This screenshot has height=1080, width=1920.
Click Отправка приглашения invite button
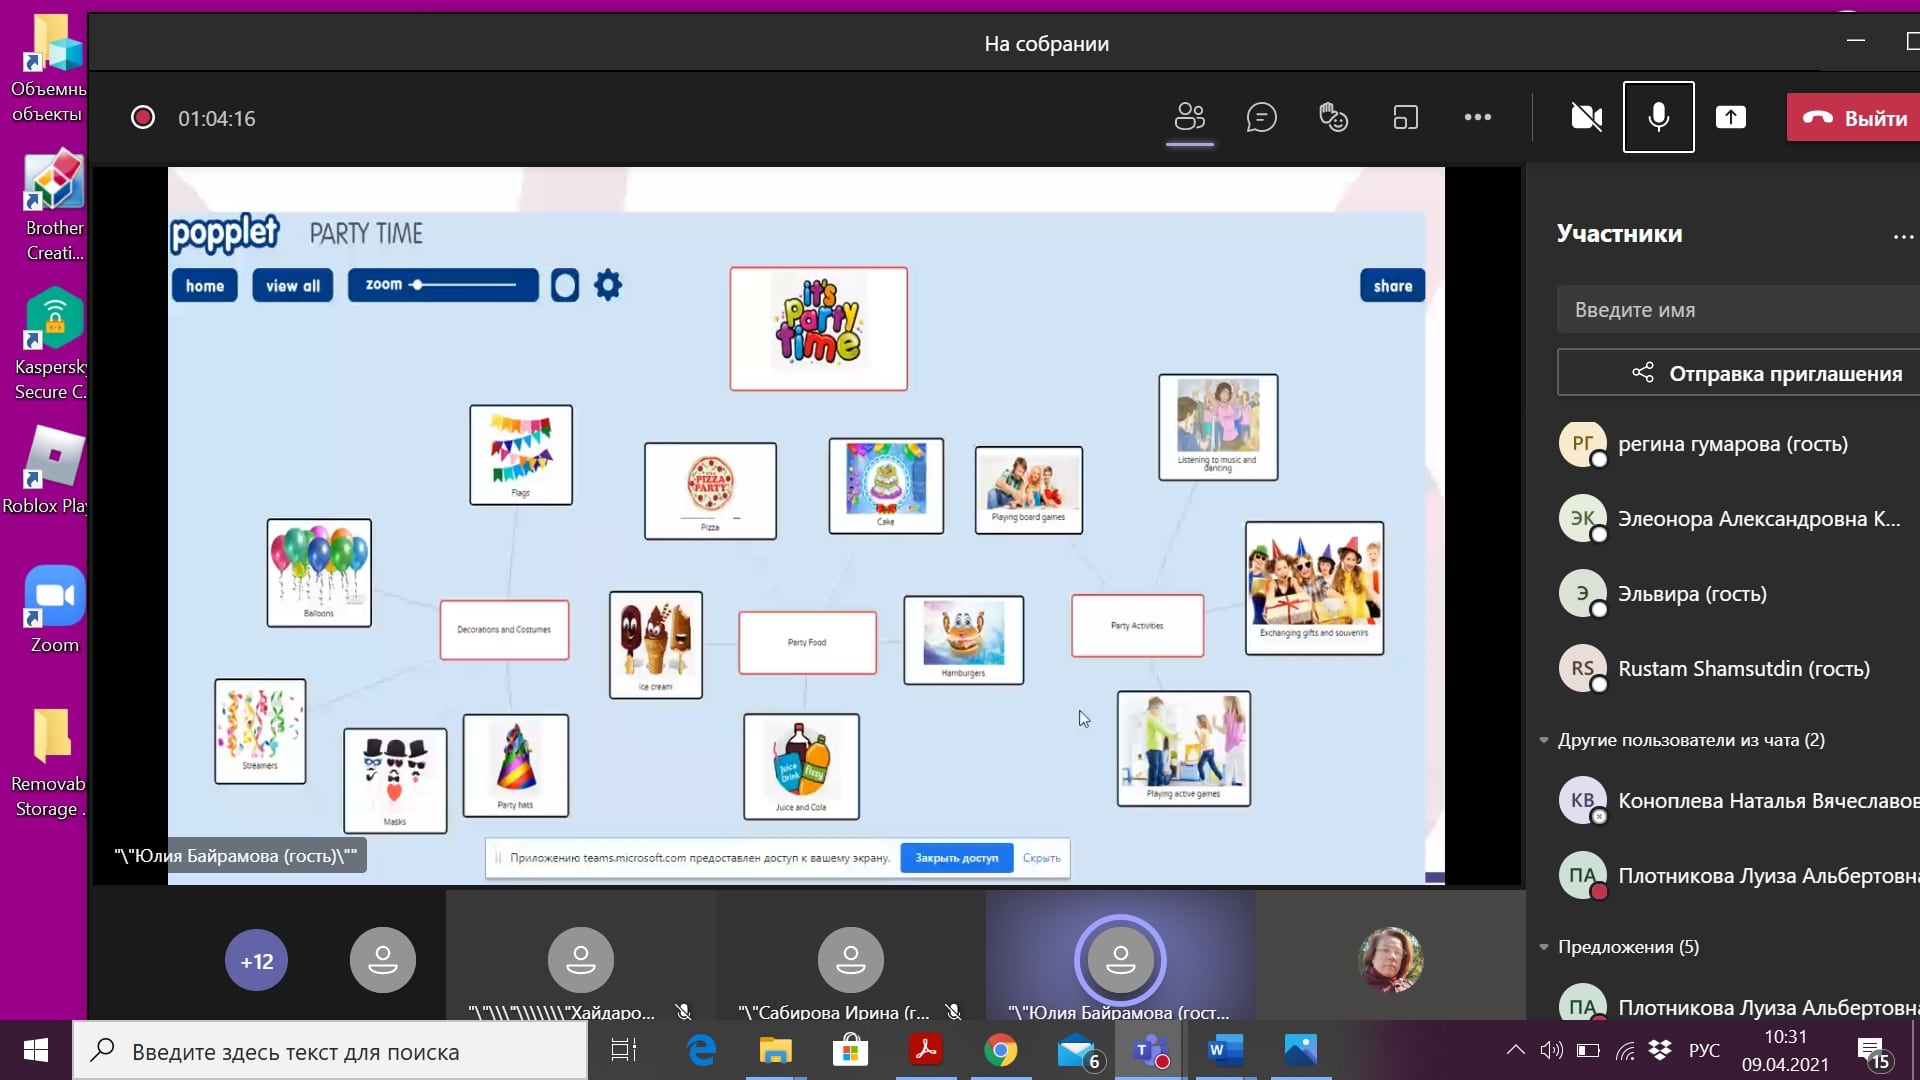pyautogui.click(x=1738, y=373)
